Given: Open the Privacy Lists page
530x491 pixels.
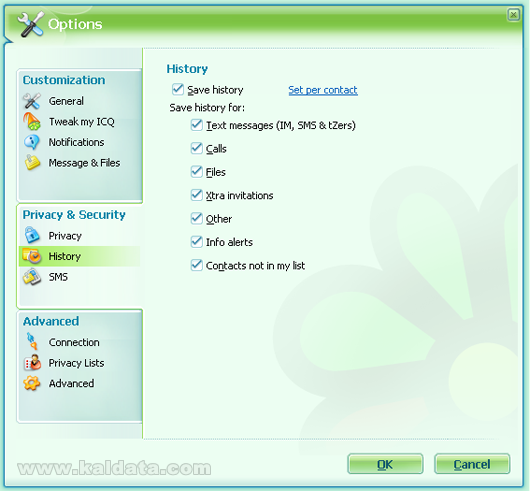Looking at the screenshot, I should pos(76,363).
